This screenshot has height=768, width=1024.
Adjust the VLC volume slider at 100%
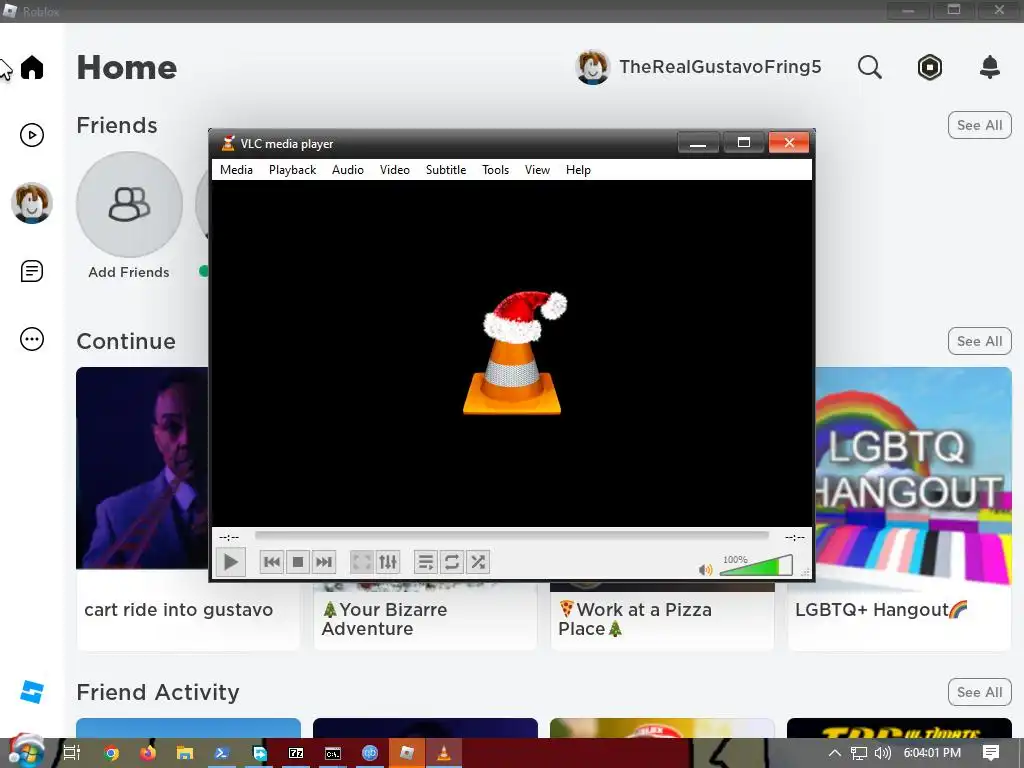click(x=756, y=566)
